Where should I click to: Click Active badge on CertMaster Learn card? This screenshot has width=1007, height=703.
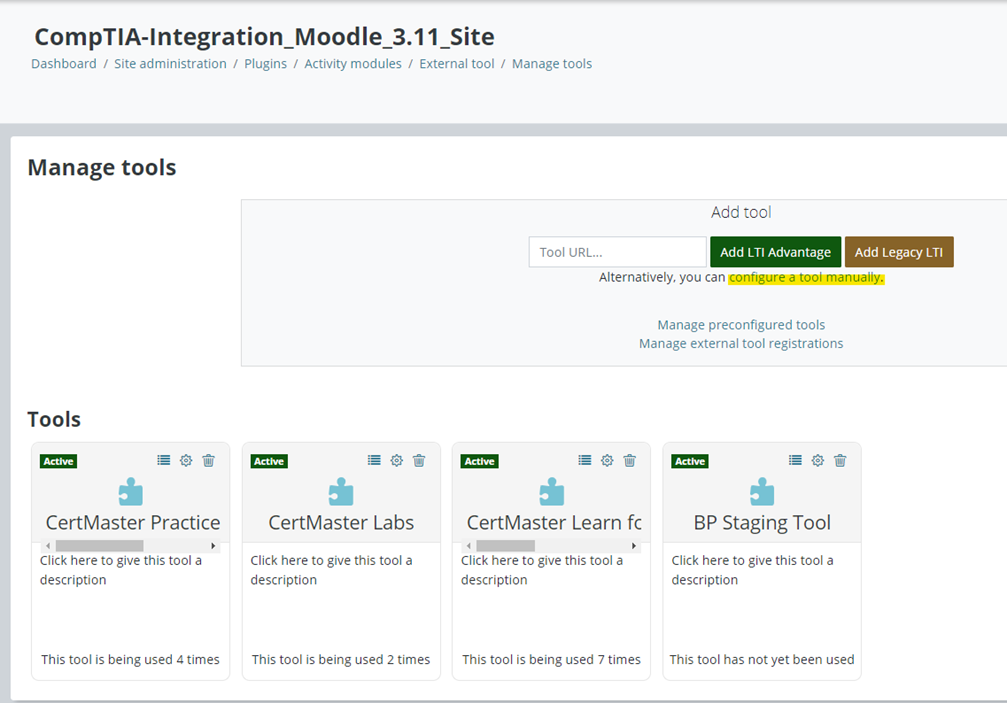pos(480,462)
